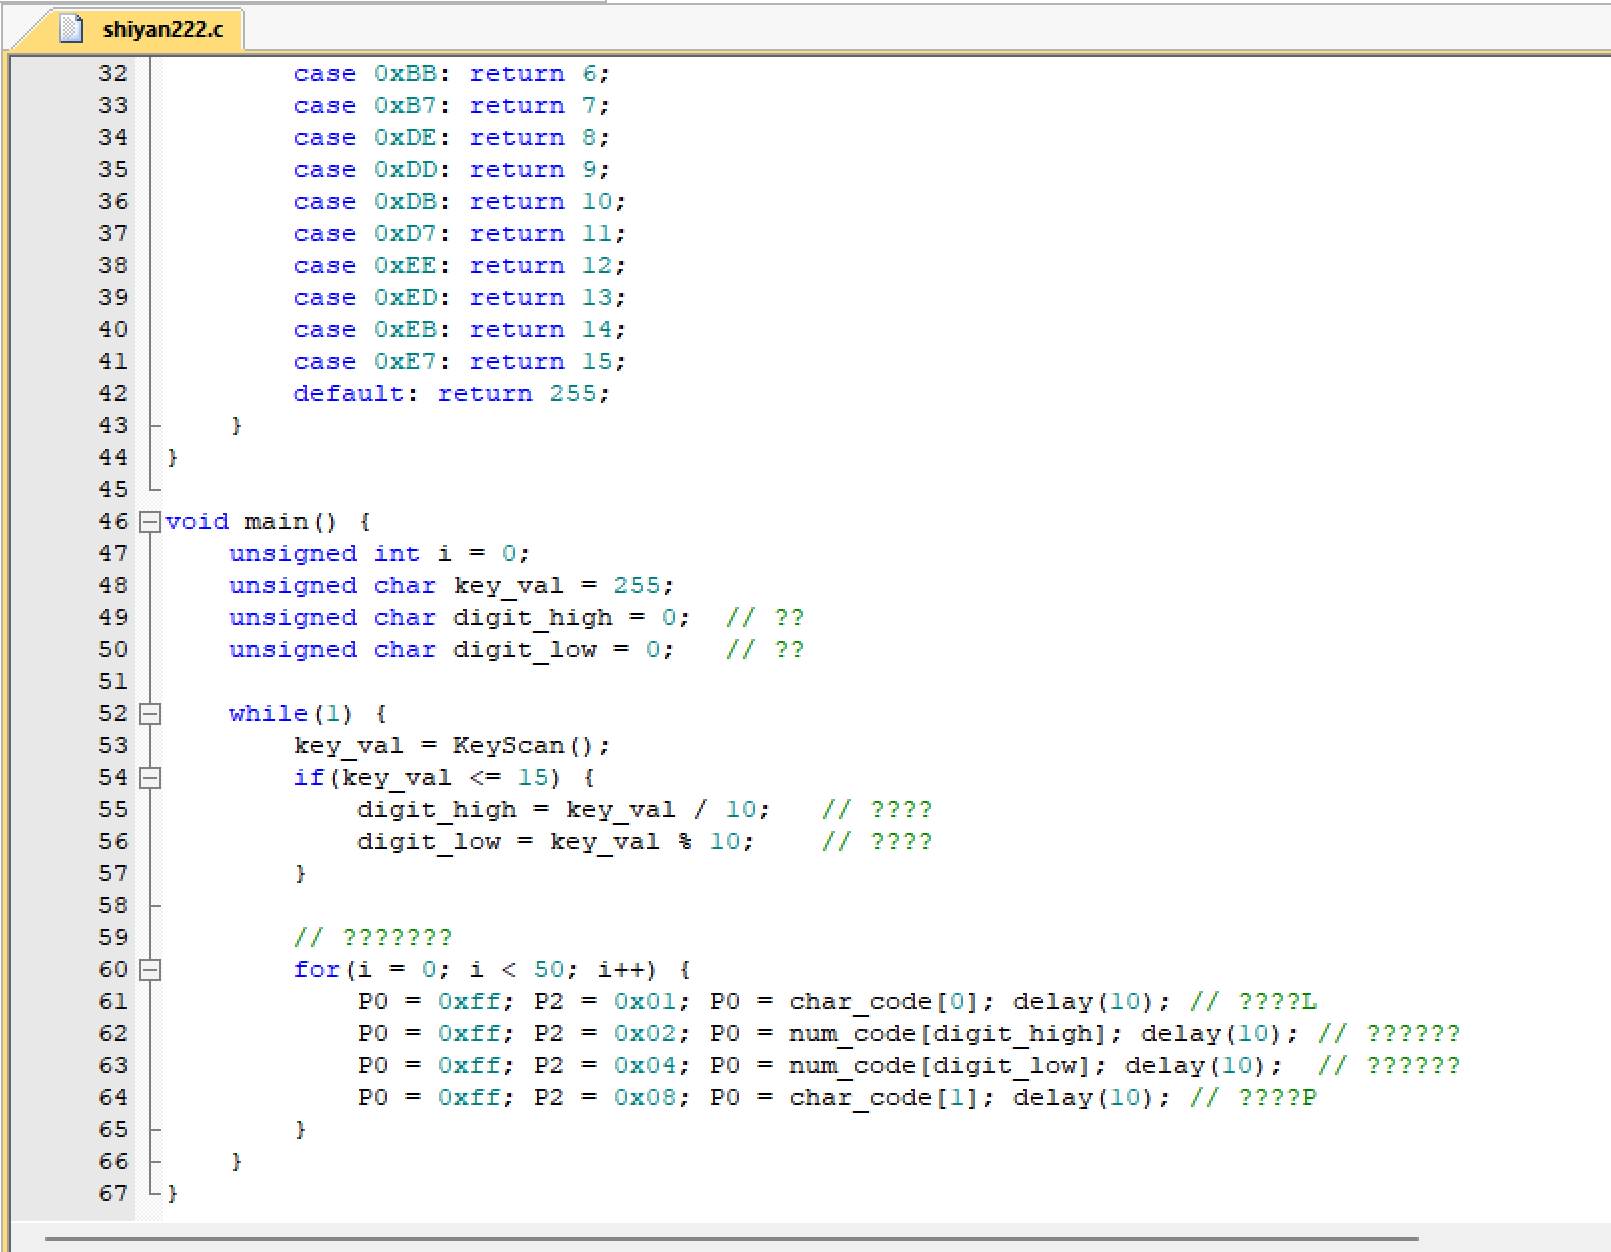The height and width of the screenshot is (1252, 1611).
Task: Click the '// ???????' comment on line 59
Action: point(373,938)
